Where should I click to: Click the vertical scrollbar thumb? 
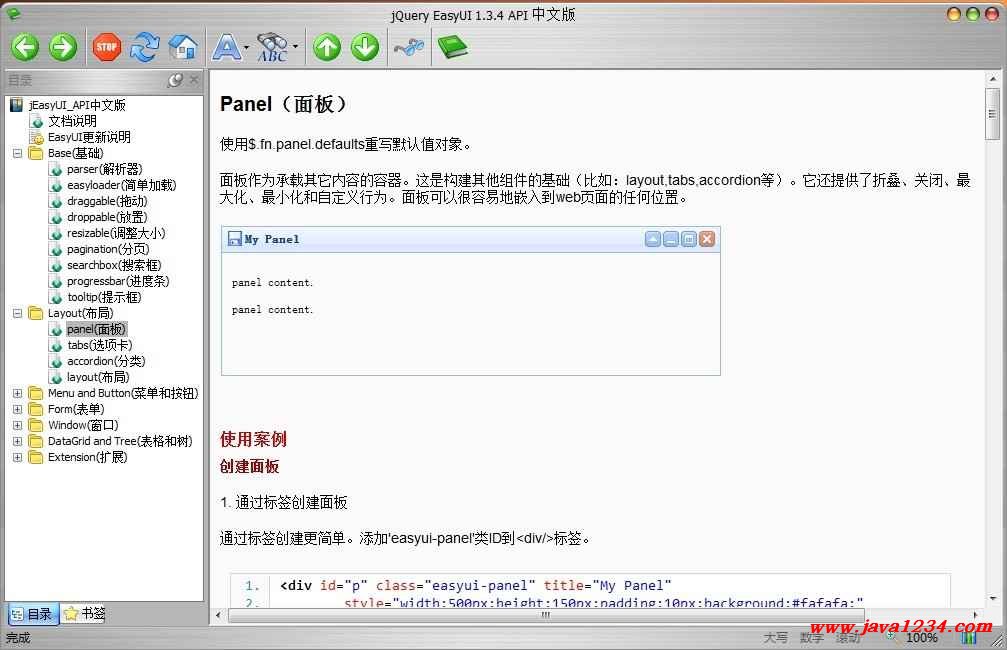pos(992,114)
